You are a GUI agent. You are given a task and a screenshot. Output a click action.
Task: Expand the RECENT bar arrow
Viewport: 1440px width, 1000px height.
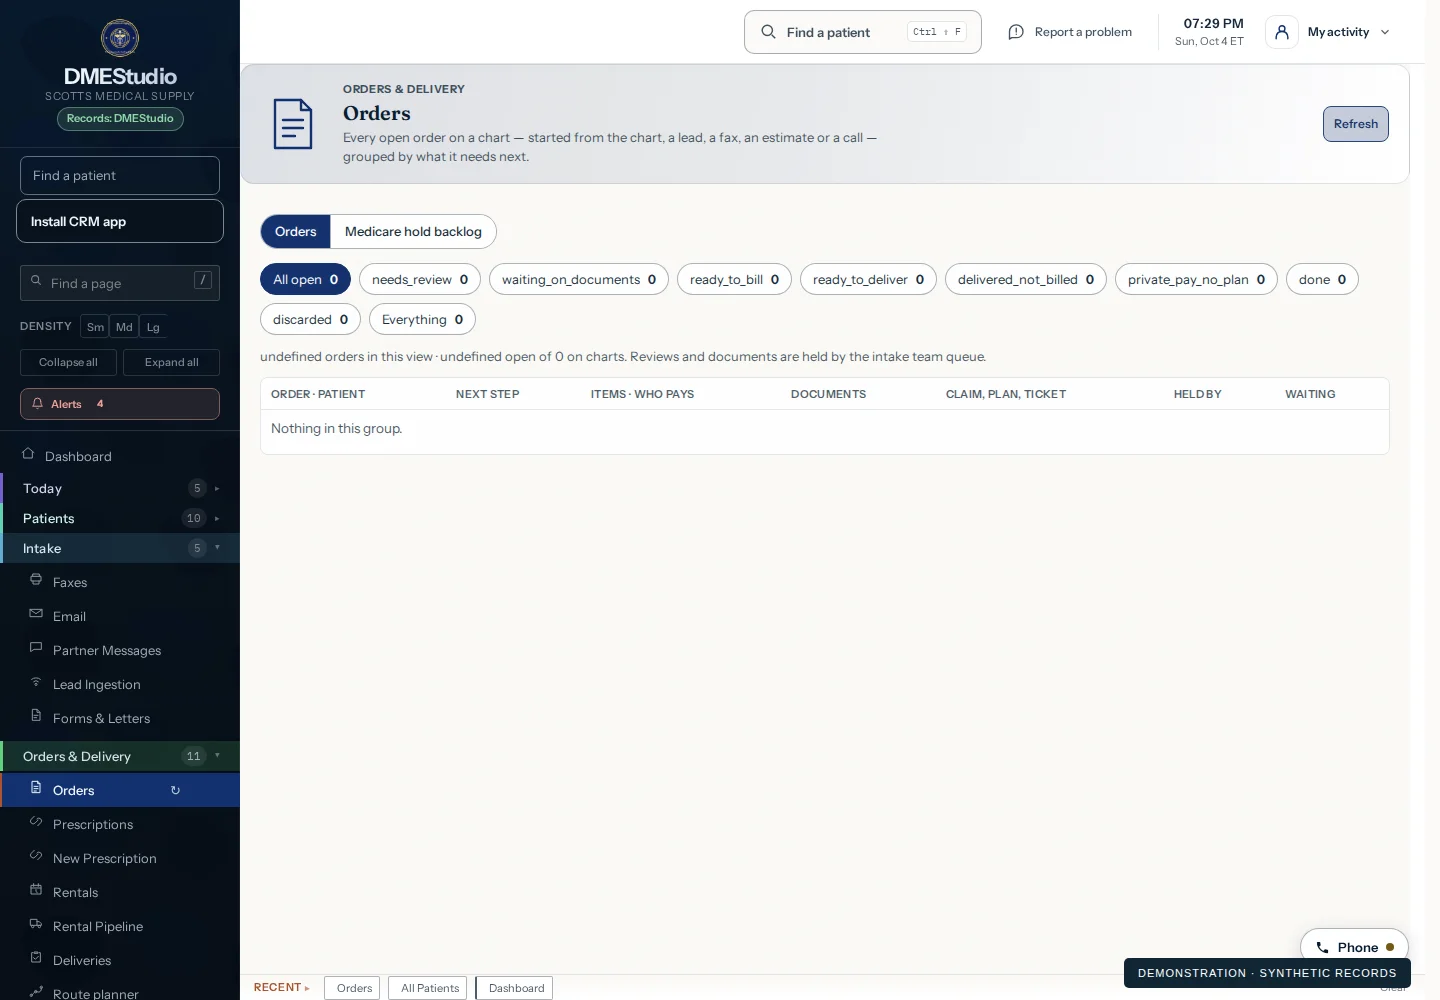[x=307, y=988]
